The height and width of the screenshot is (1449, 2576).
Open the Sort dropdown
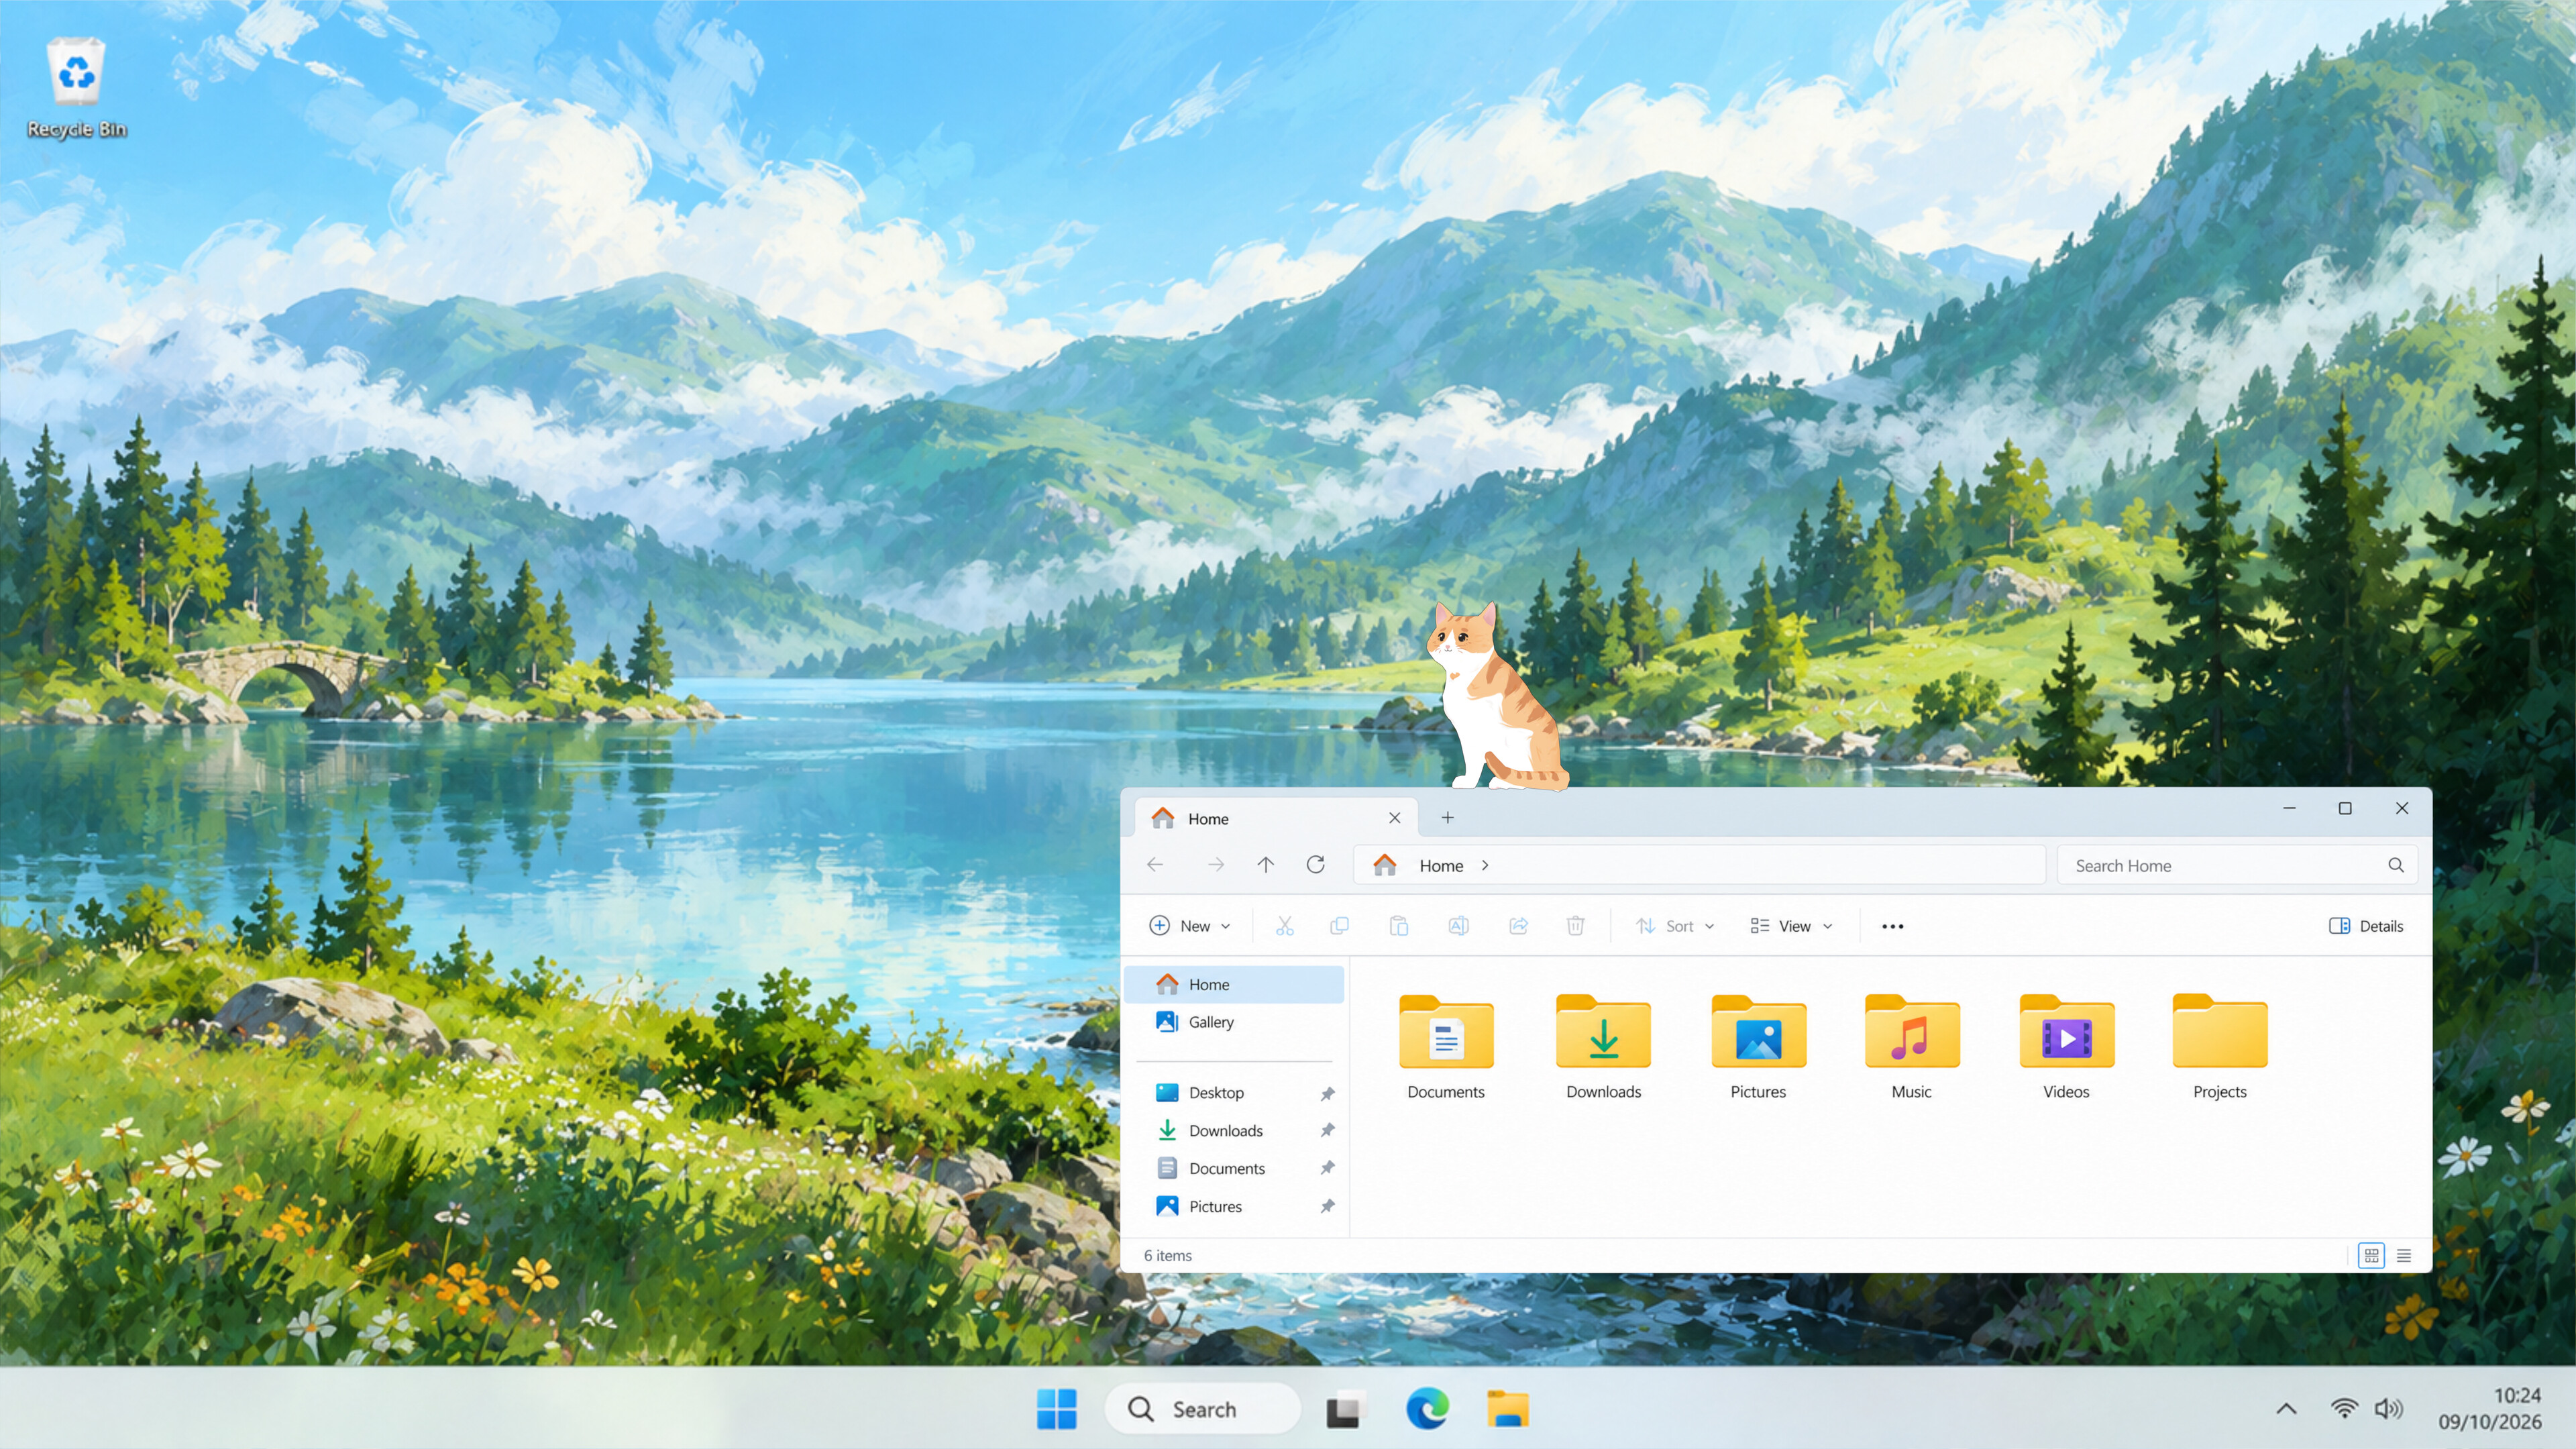[x=1674, y=926]
